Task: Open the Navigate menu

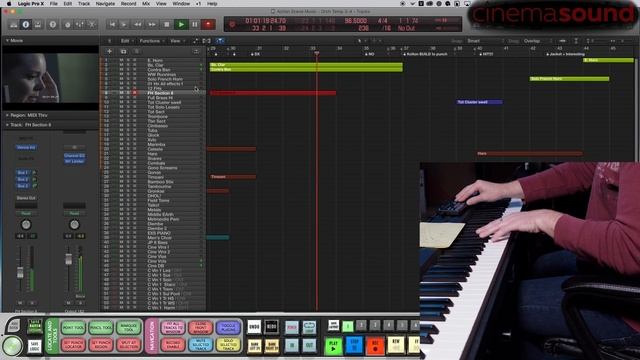Action: click(x=105, y=4)
